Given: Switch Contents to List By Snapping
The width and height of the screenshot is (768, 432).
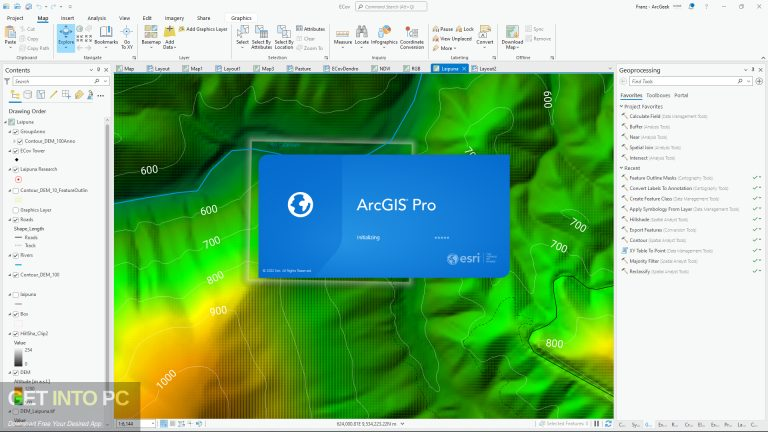Looking at the screenshot, I should [66, 95].
